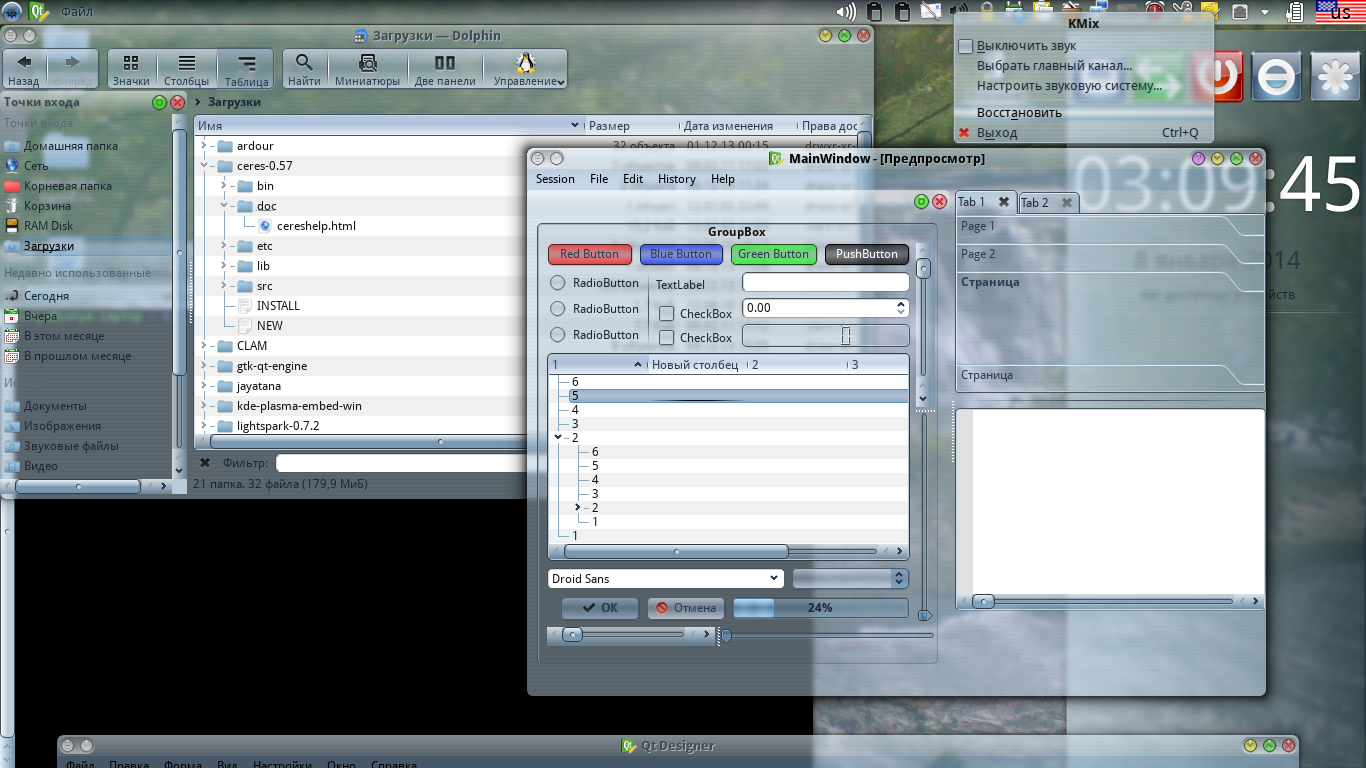
Task: Expand the ardour folder in Dolphin
Action: [204, 146]
